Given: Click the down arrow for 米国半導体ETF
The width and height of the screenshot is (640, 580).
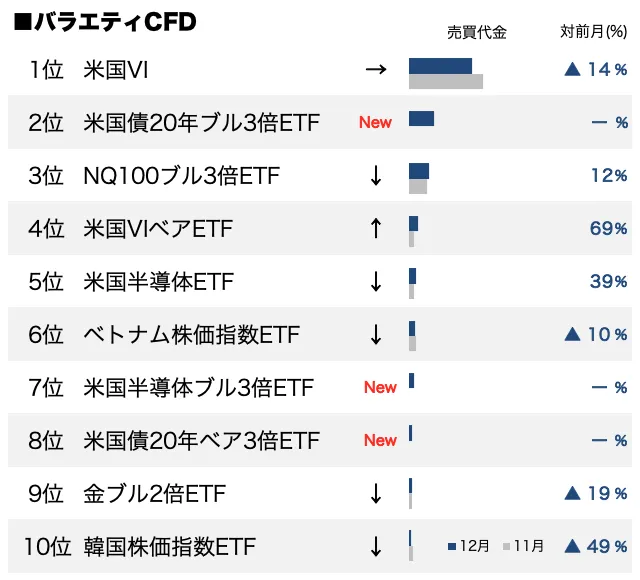Looking at the screenshot, I should pos(376,282).
